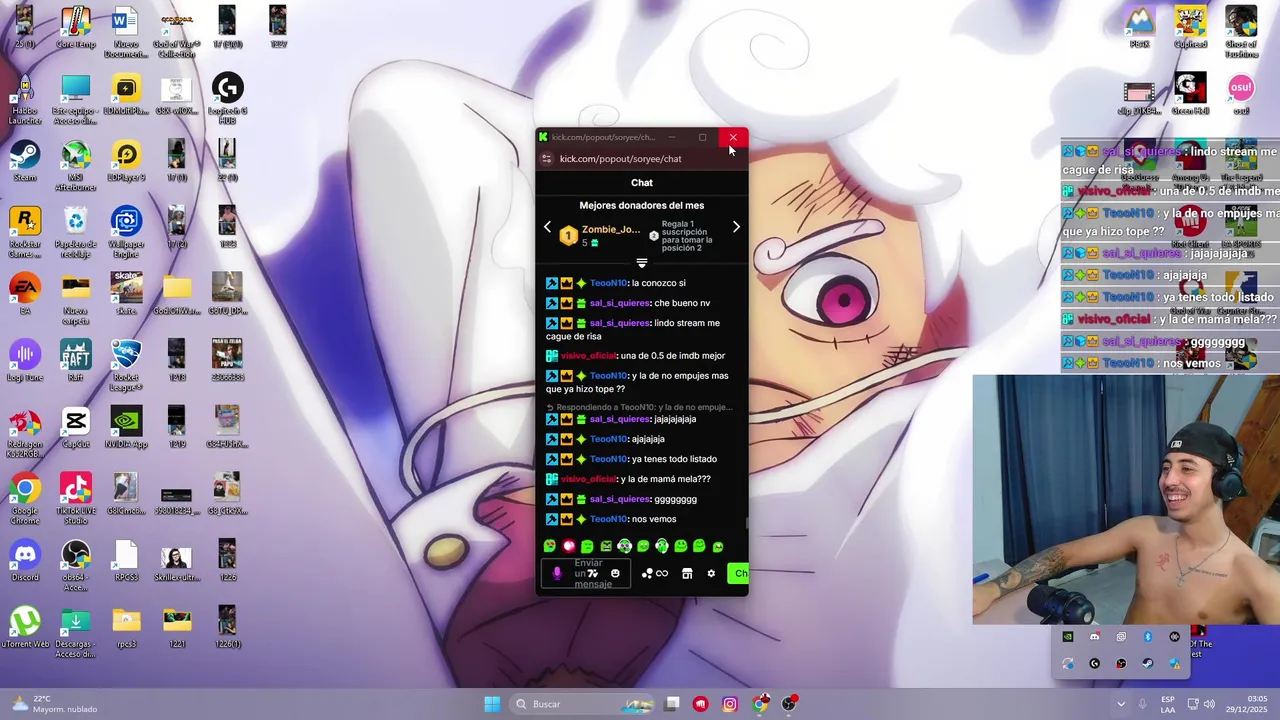
Task: Select the first green emote in quick row
Action: pos(549,546)
